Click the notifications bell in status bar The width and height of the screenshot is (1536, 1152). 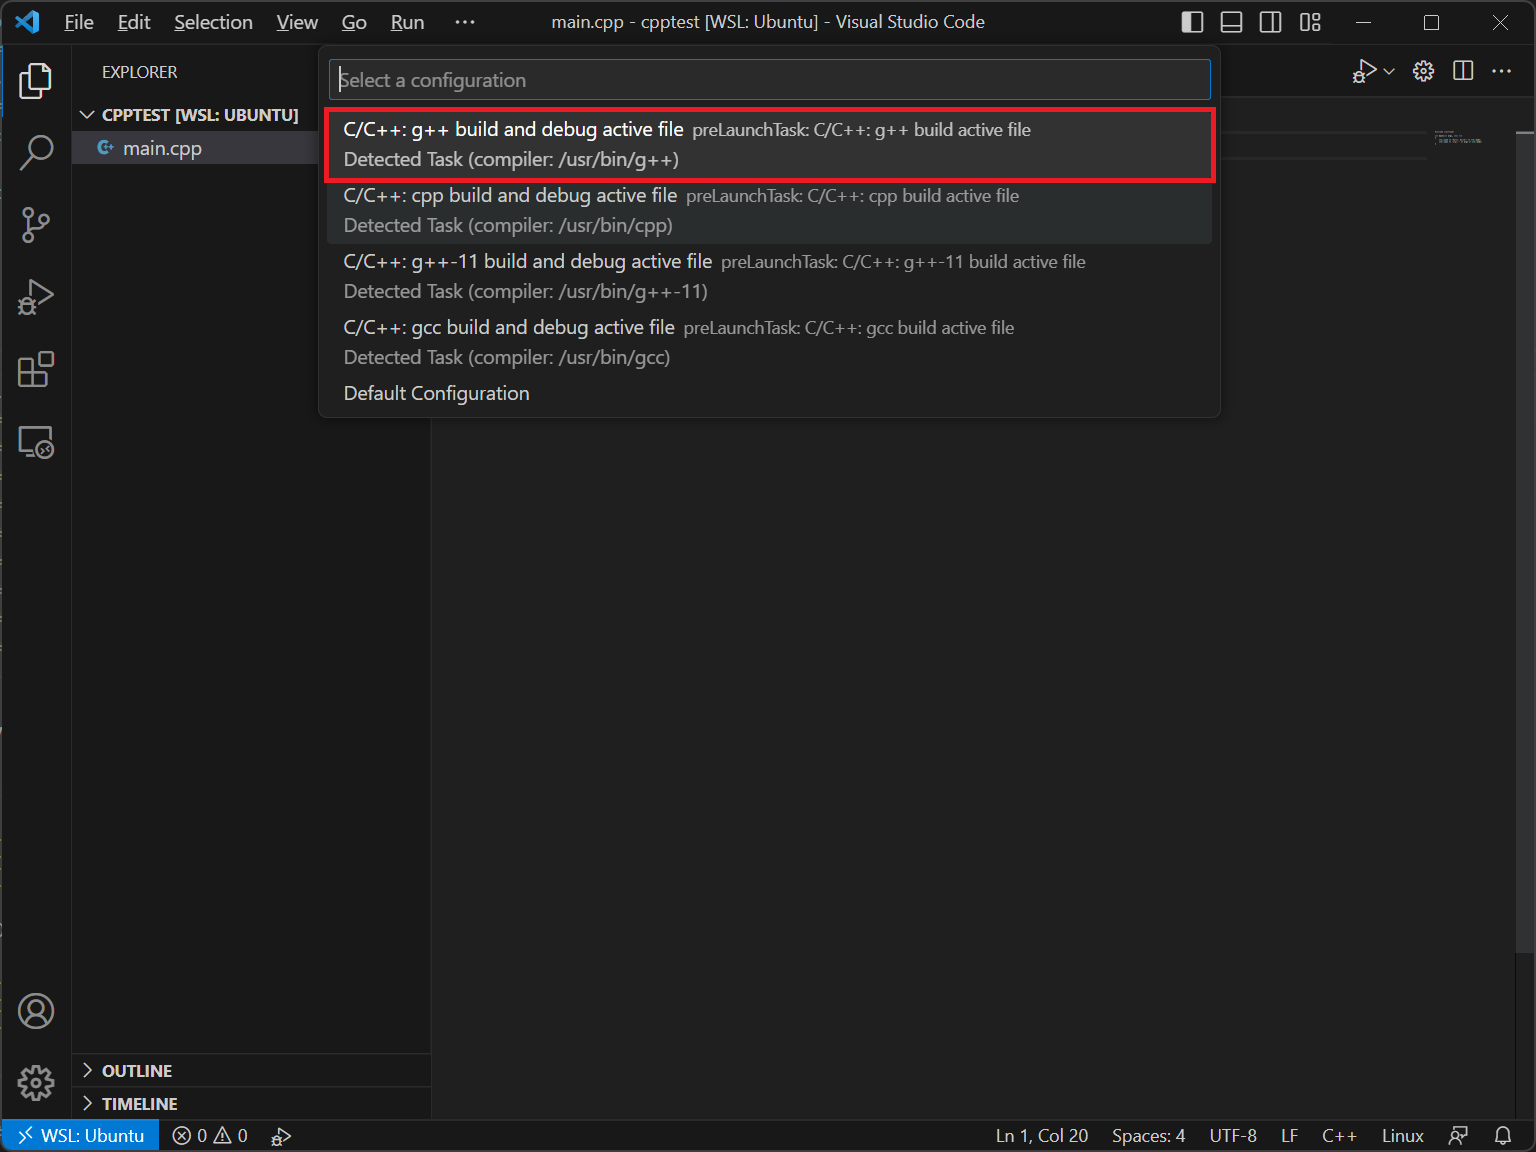[x=1502, y=1136]
